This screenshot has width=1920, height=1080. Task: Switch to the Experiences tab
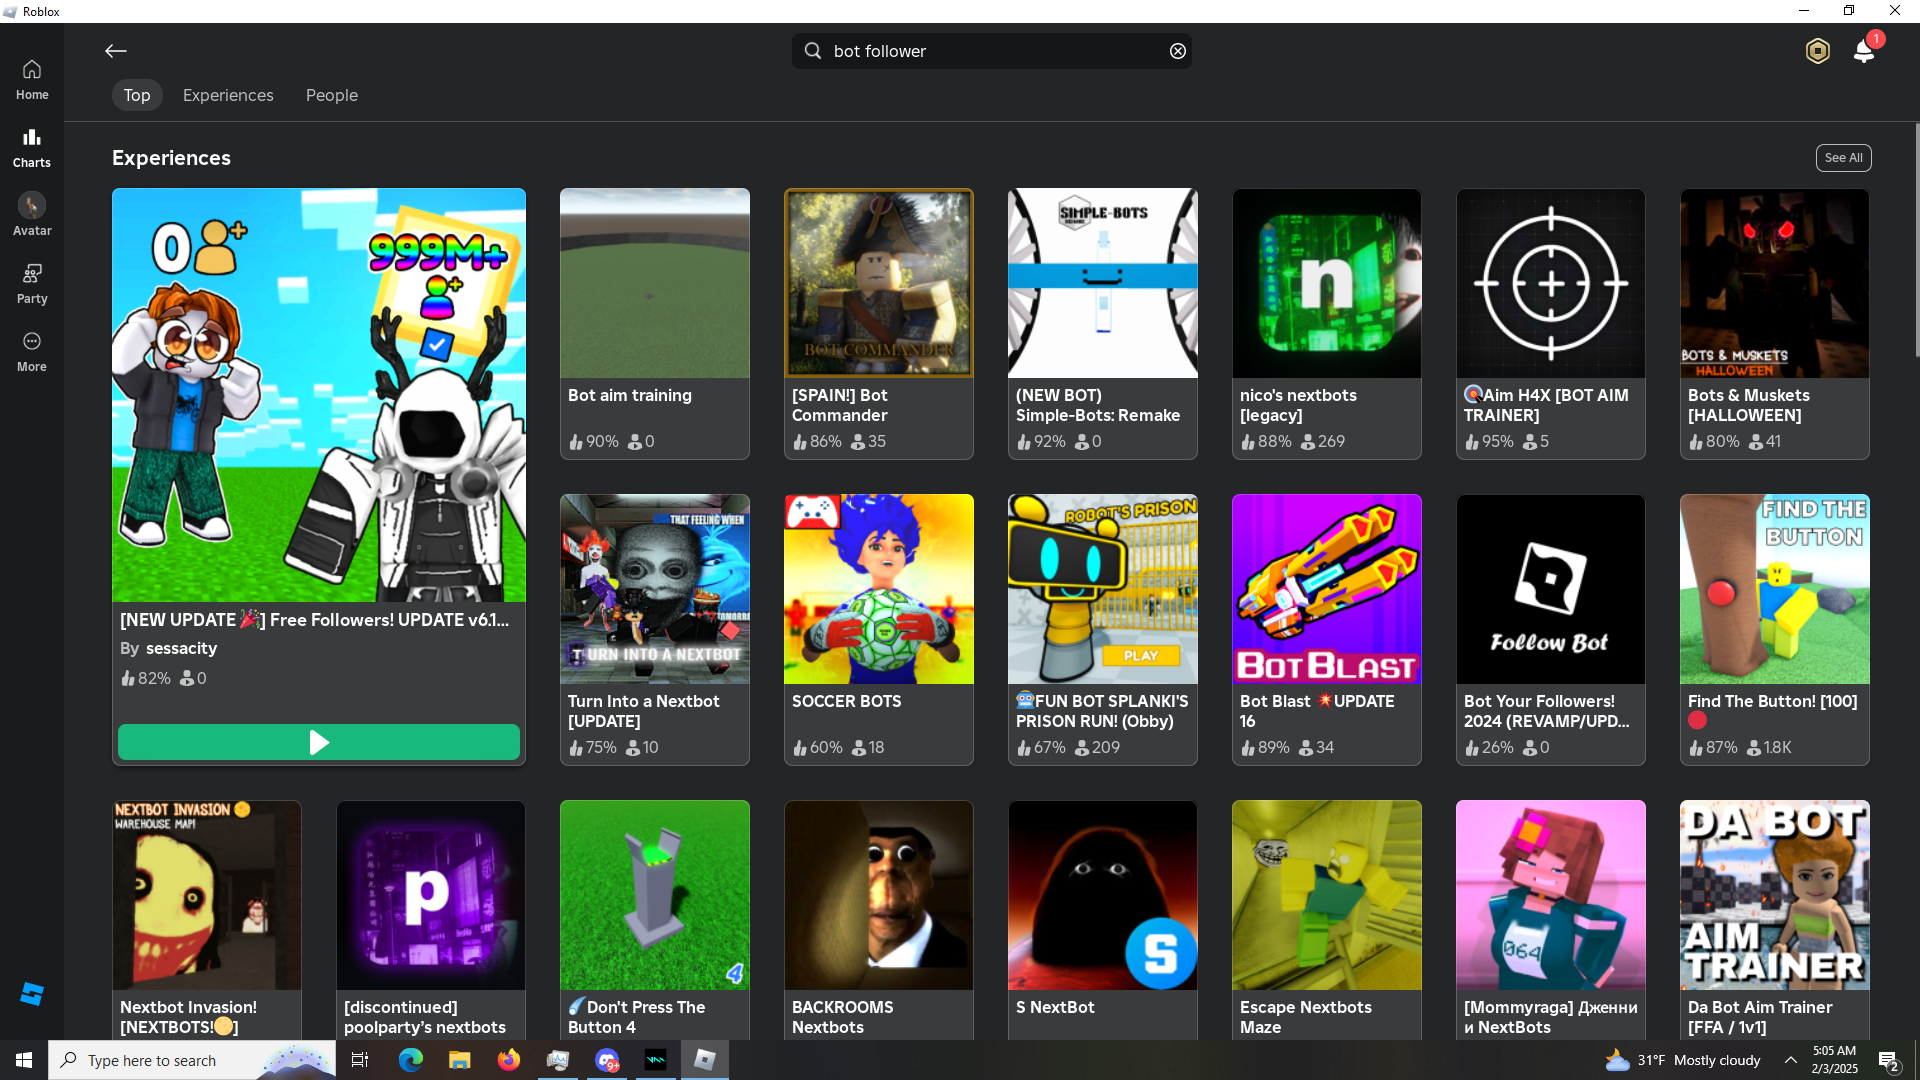pos(228,95)
